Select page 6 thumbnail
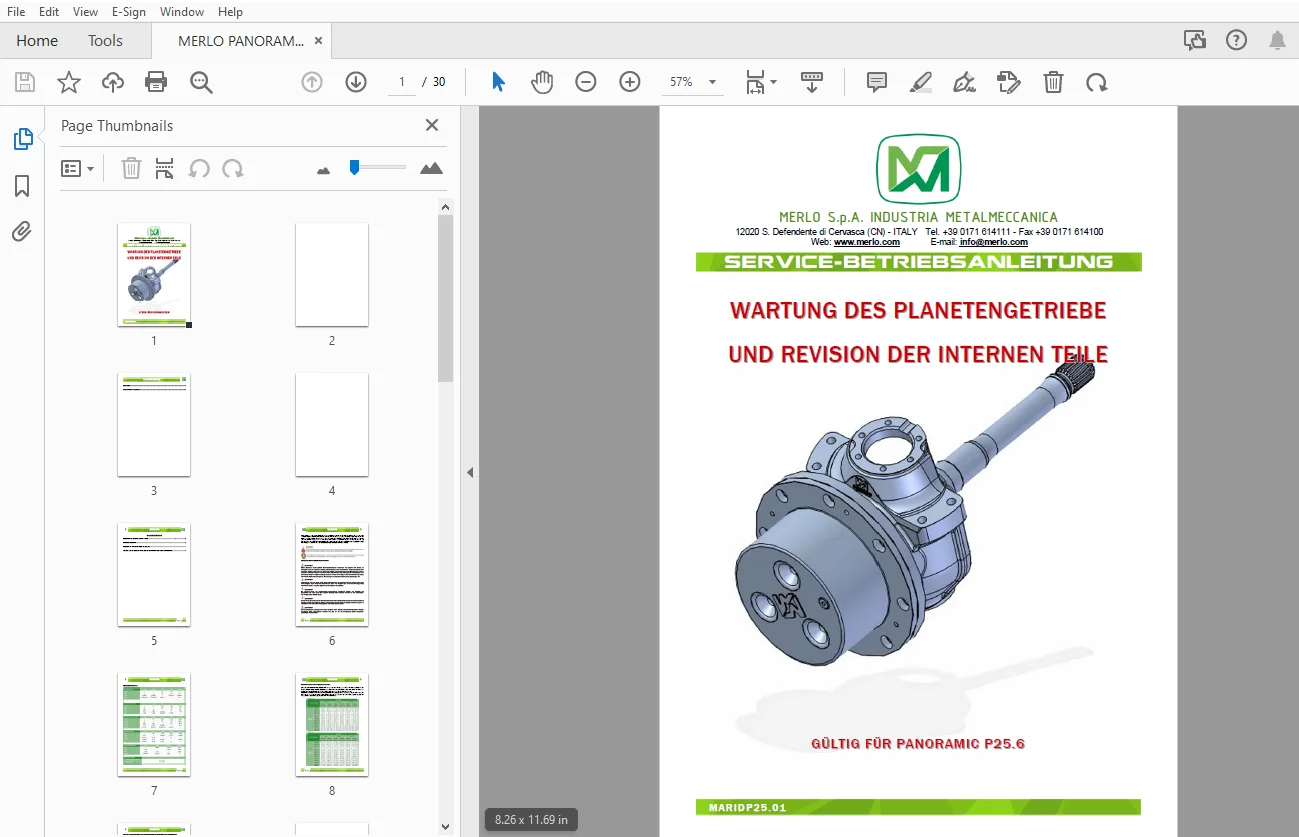 (x=332, y=575)
